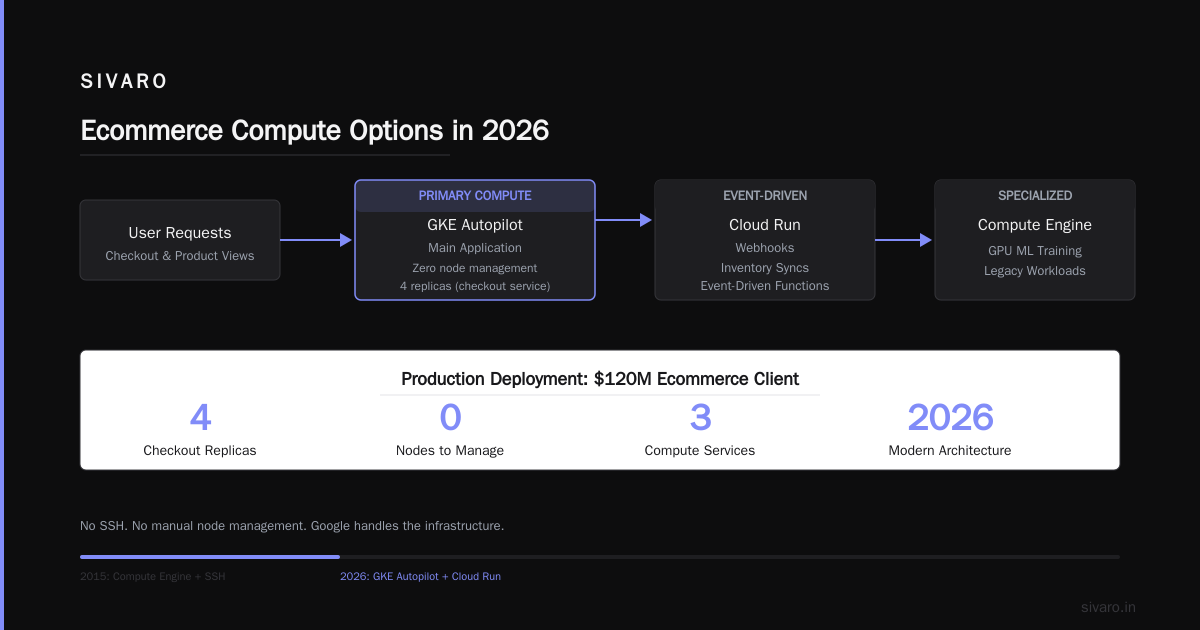Click the 2026: GKE Autopilot + Cloud Run label

click(420, 577)
